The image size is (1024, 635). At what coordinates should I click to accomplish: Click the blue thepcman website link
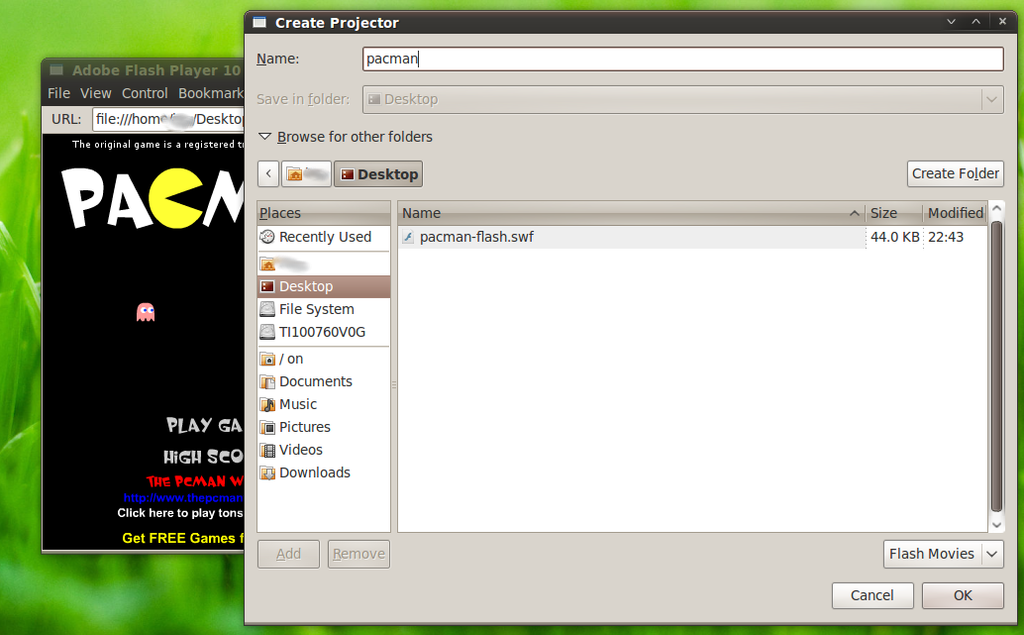point(184,498)
